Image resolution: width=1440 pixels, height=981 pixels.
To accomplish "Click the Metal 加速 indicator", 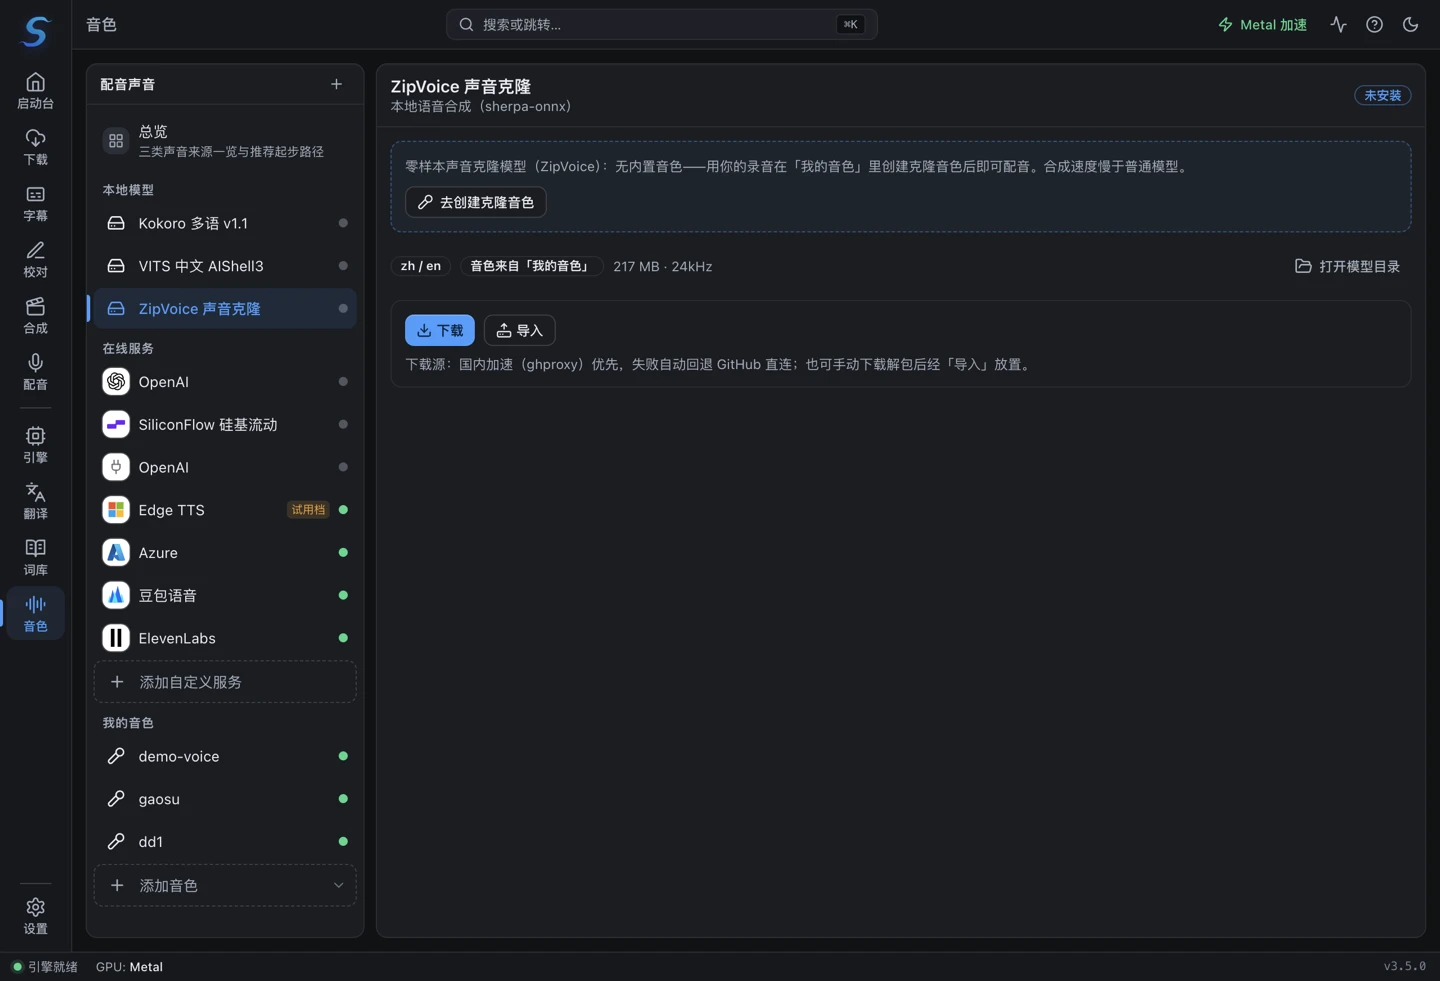I will coord(1262,25).
